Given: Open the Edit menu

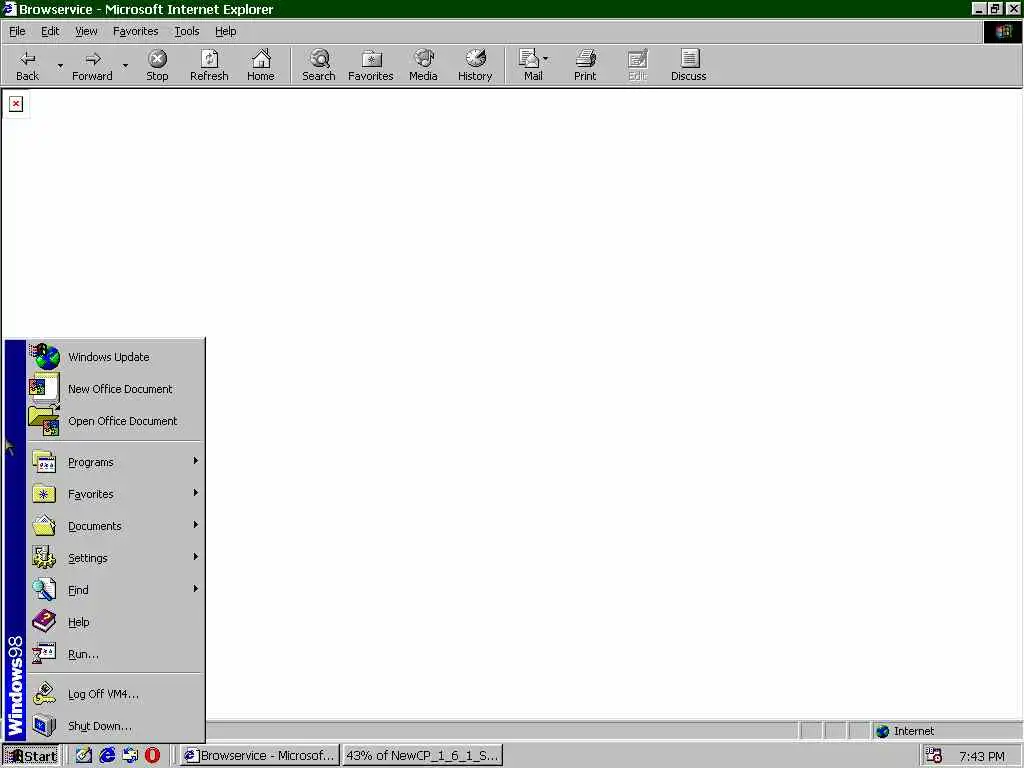Looking at the screenshot, I should (x=50, y=31).
